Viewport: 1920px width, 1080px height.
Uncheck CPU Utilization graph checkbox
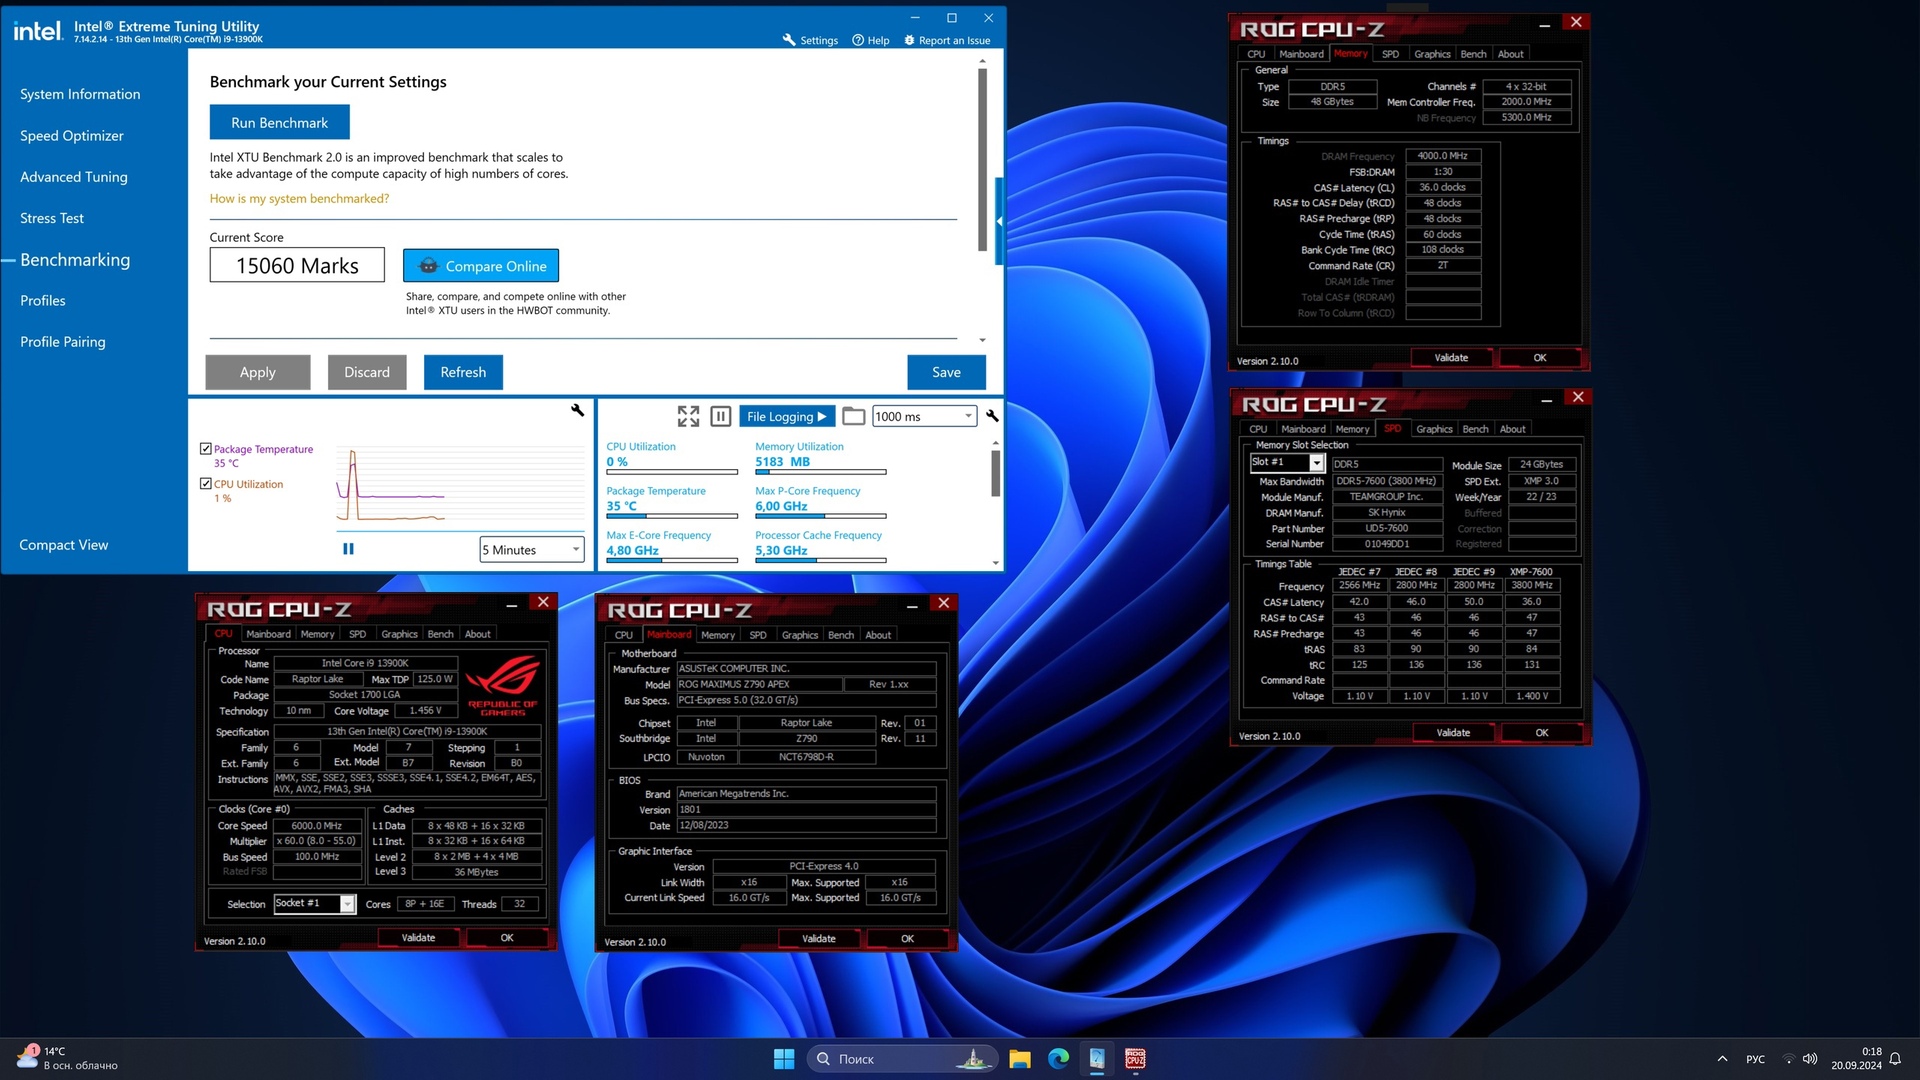pyautogui.click(x=206, y=483)
